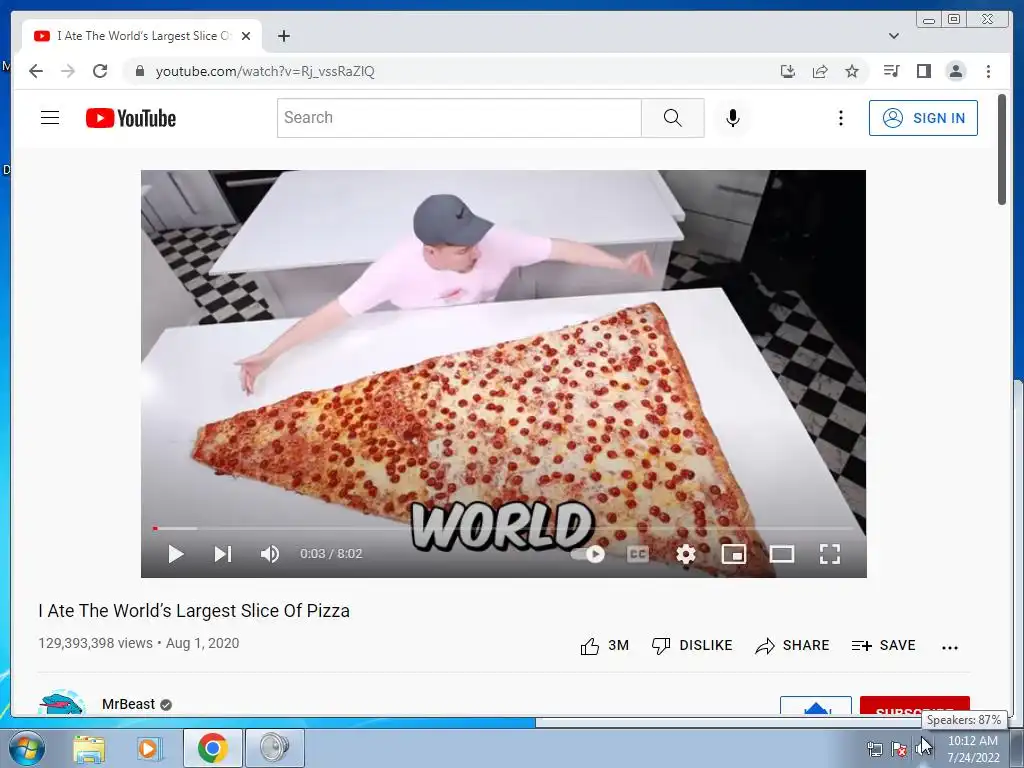Enter full screen mode

(x=829, y=554)
